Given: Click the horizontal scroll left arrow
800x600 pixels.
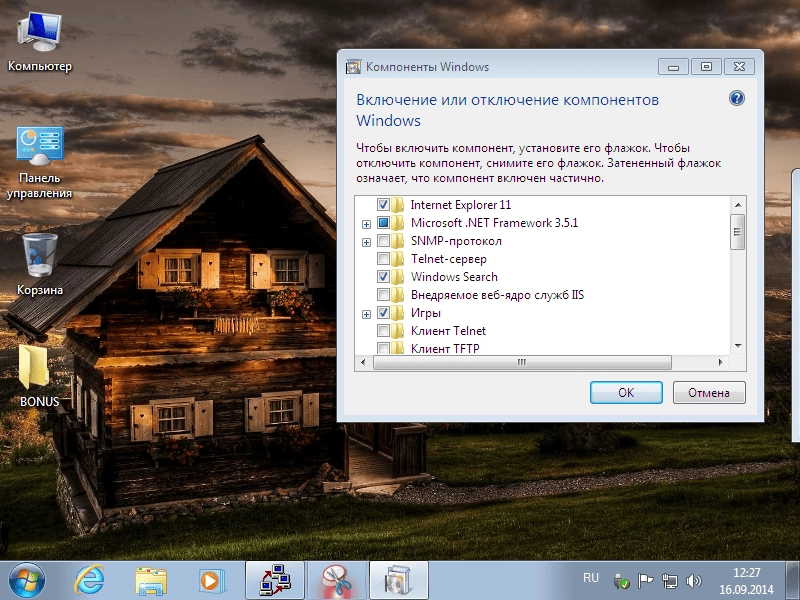Looking at the screenshot, I should [x=363, y=362].
